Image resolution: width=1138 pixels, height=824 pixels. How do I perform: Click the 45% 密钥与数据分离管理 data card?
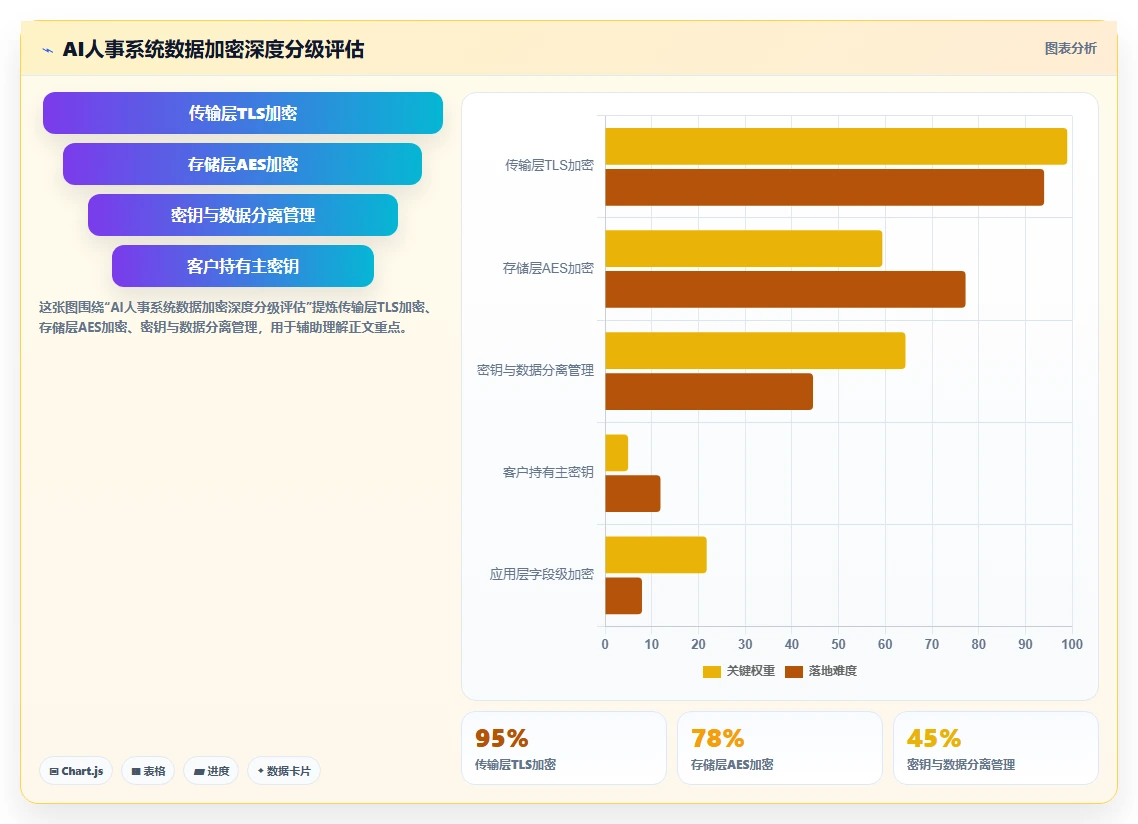click(x=996, y=748)
